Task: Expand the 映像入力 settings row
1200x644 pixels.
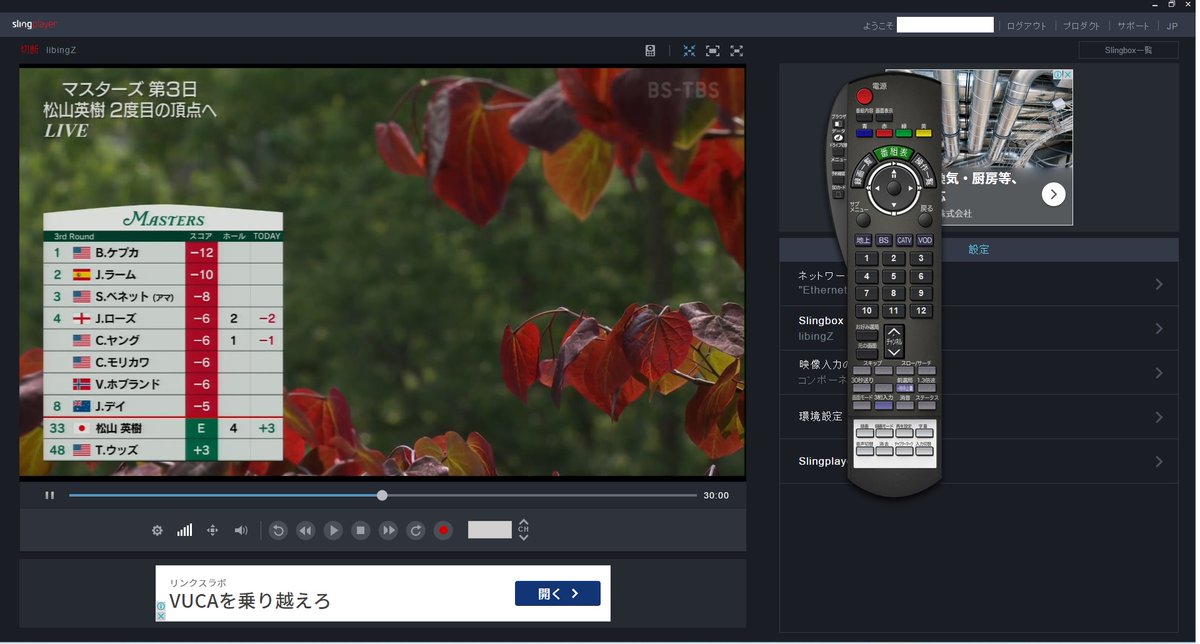Action: (x=978, y=372)
